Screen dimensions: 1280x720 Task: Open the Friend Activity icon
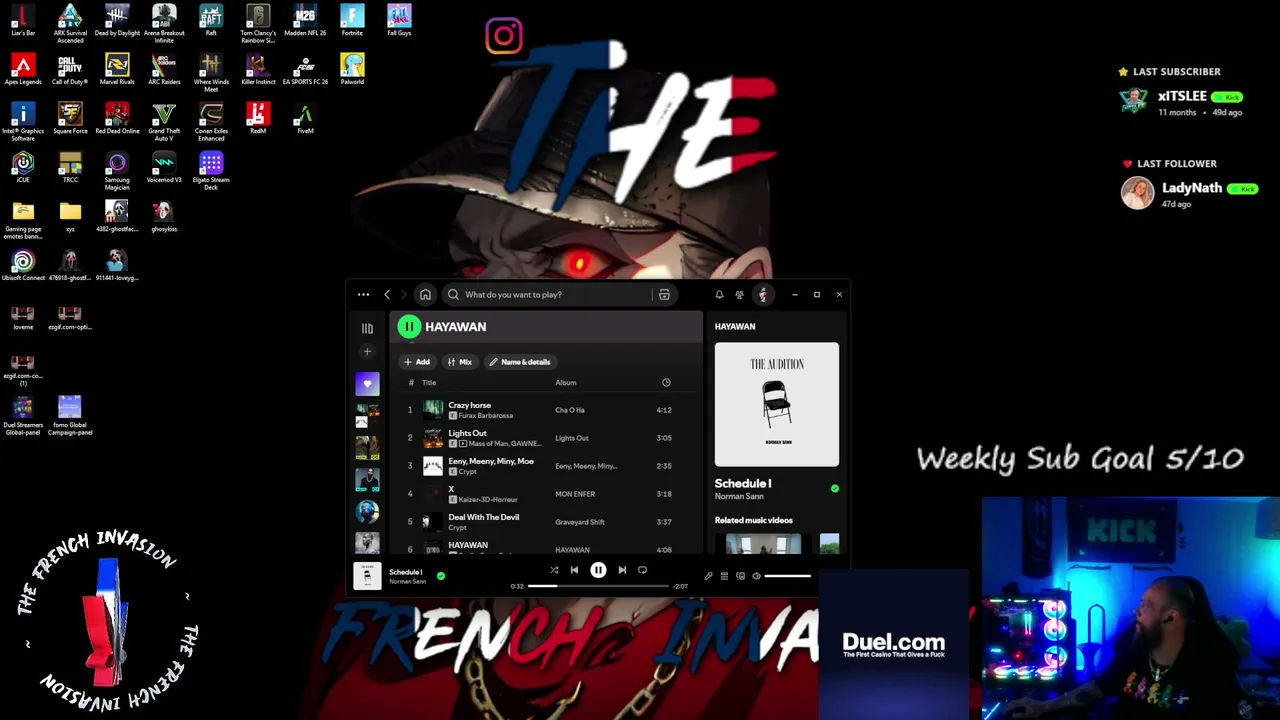[x=739, y=295]
